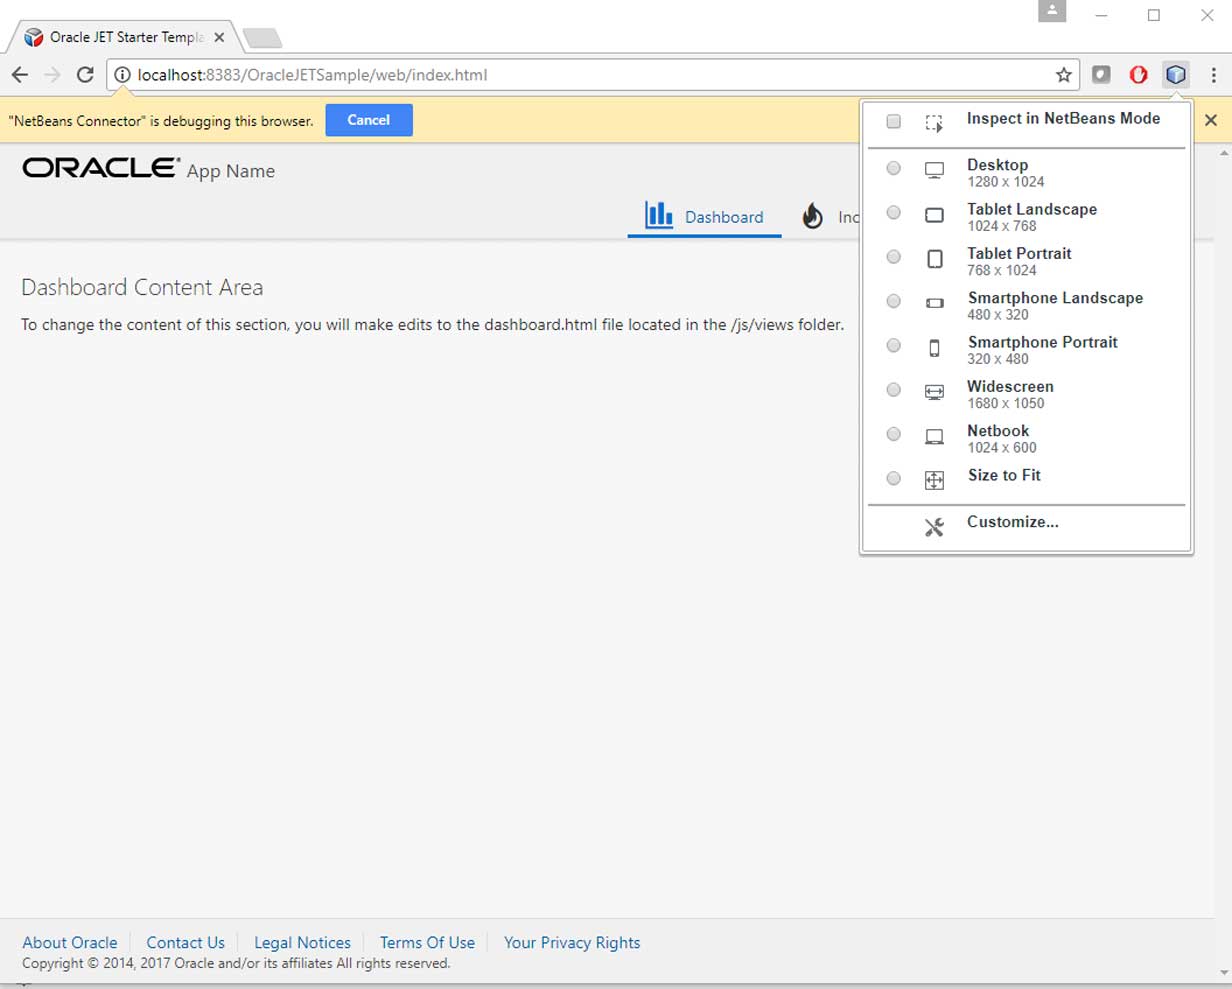The height and width of the screenshot is (989, 1232).
Task: Select the Oracle JET Starter Template tab
Action: click(x=125, y=38)
